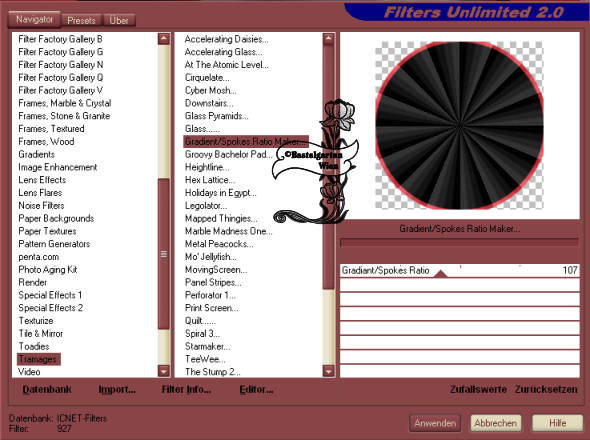Choose the Heightline... filter
Screen dimensions: 590x440
pos(207,167)
